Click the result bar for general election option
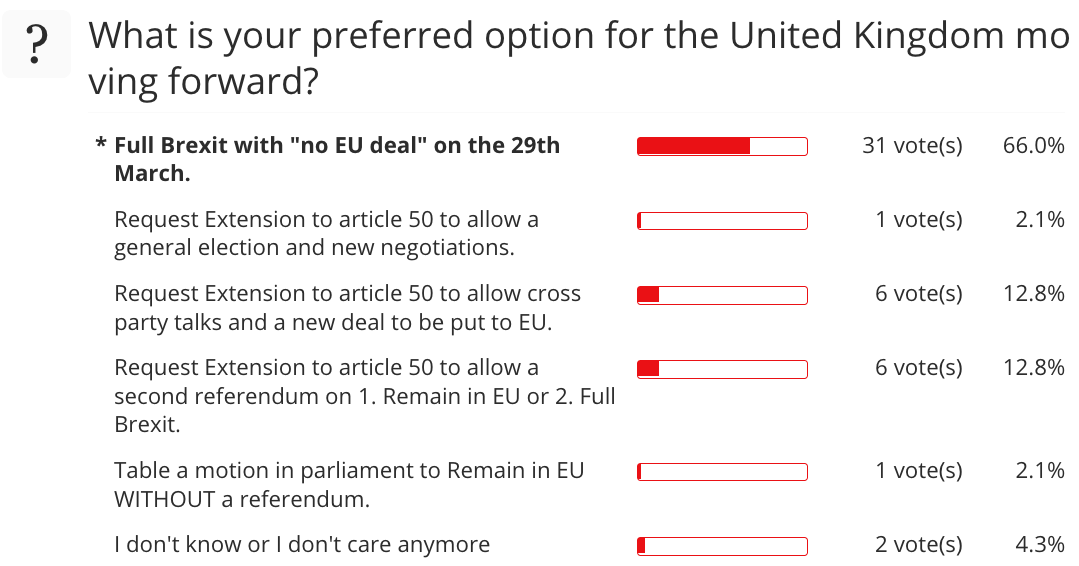 coord(722,221)
